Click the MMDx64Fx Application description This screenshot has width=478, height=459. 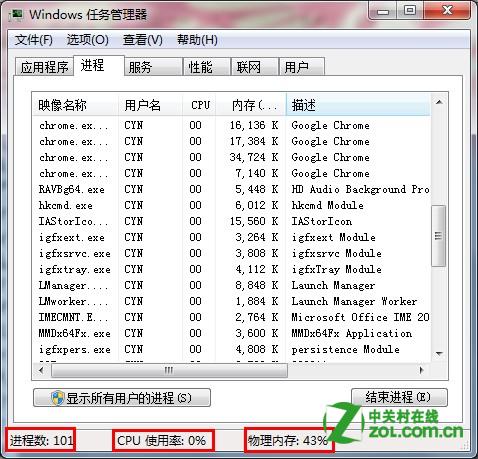tap(352, 333)
